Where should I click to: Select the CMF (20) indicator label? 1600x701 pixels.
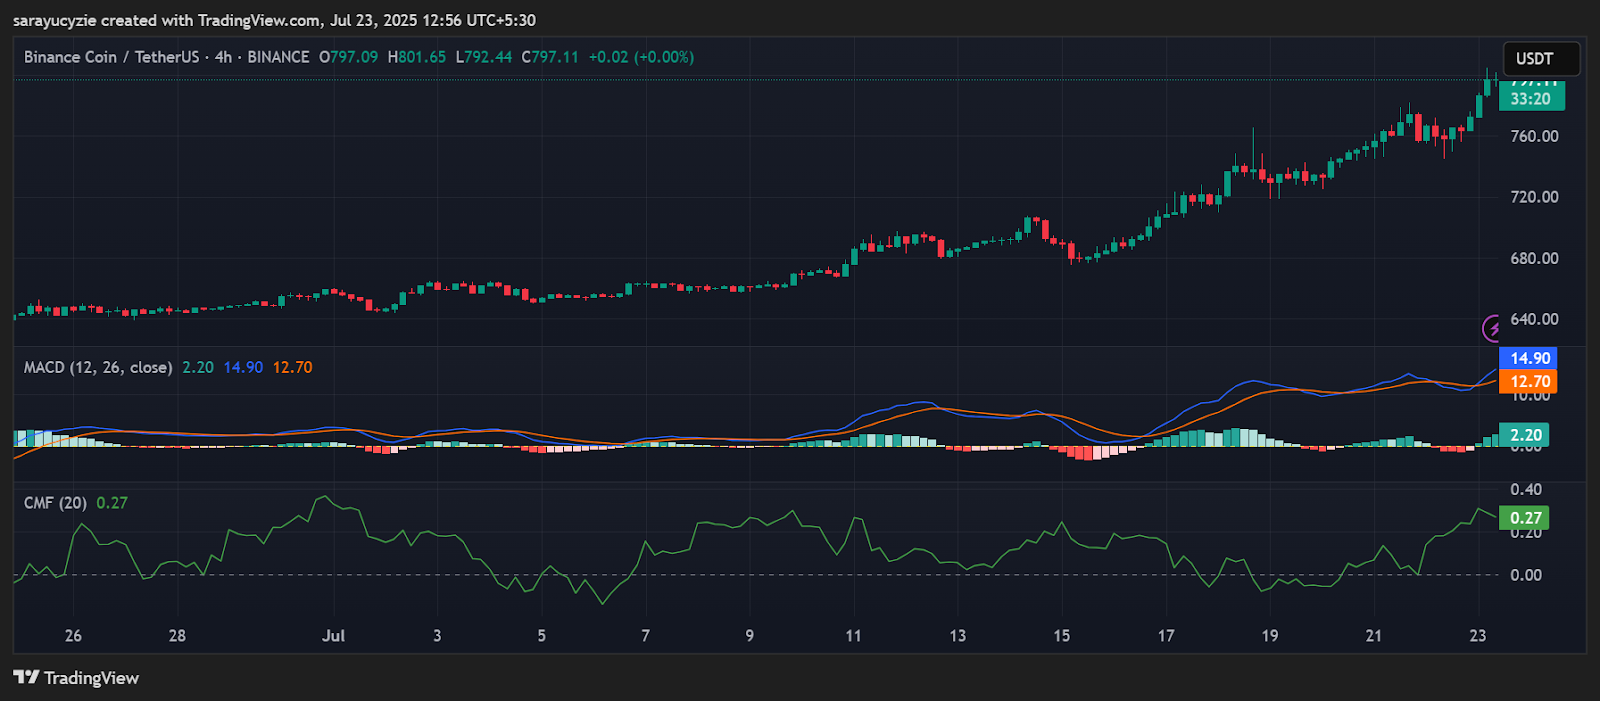[x=55, y=503]
